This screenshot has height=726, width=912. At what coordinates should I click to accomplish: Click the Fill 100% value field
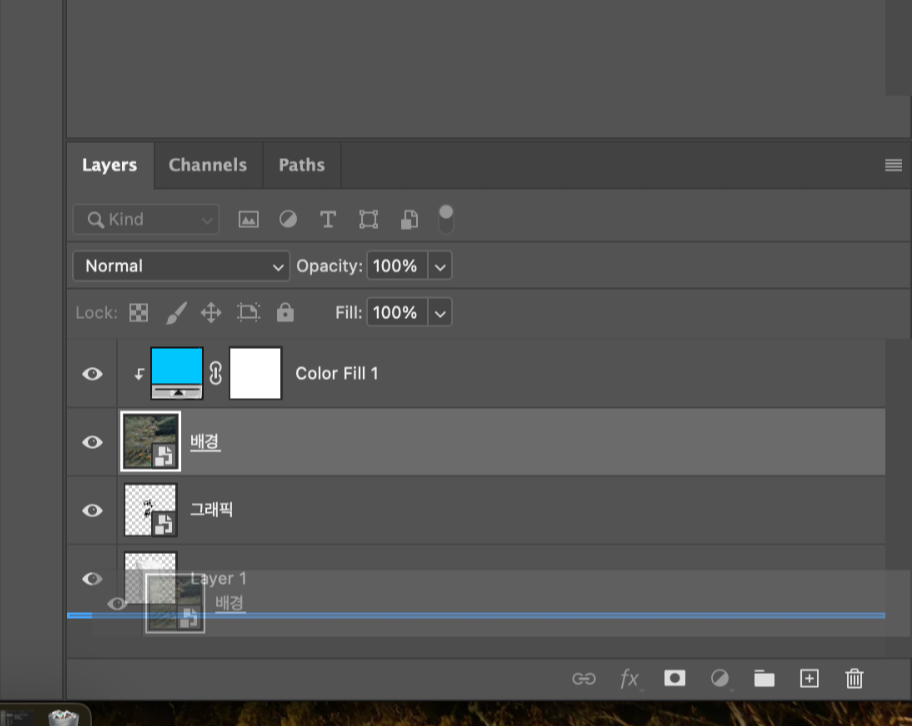pos(397,313)
